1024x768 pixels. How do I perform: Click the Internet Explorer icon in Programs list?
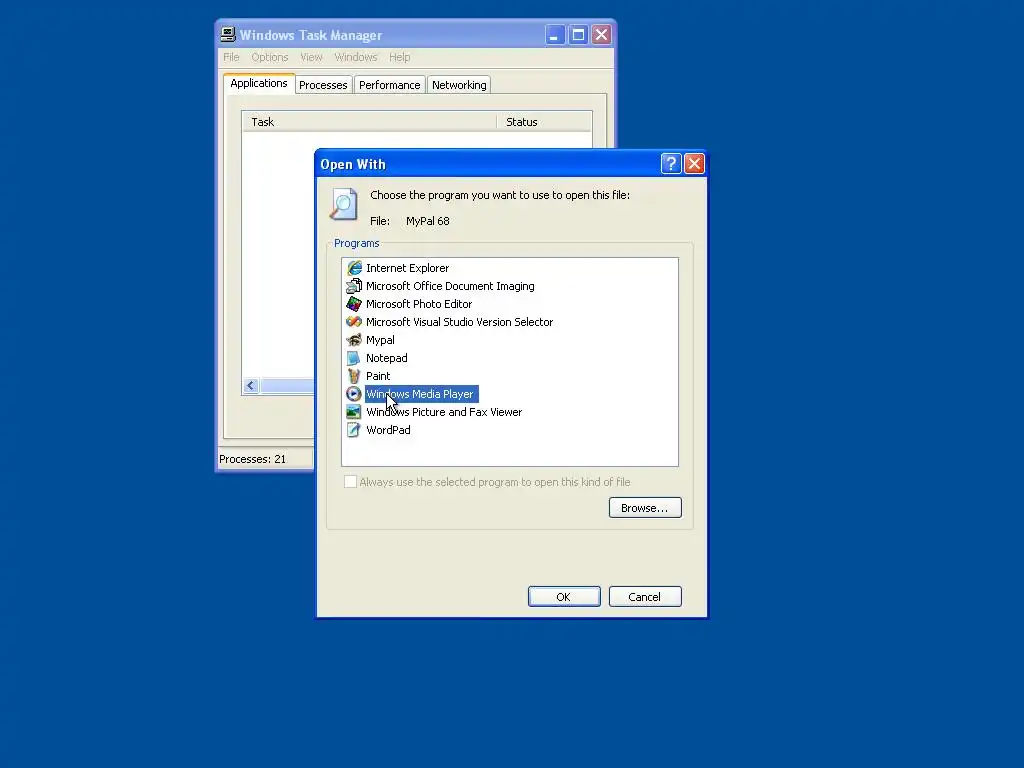pos(354,268)
